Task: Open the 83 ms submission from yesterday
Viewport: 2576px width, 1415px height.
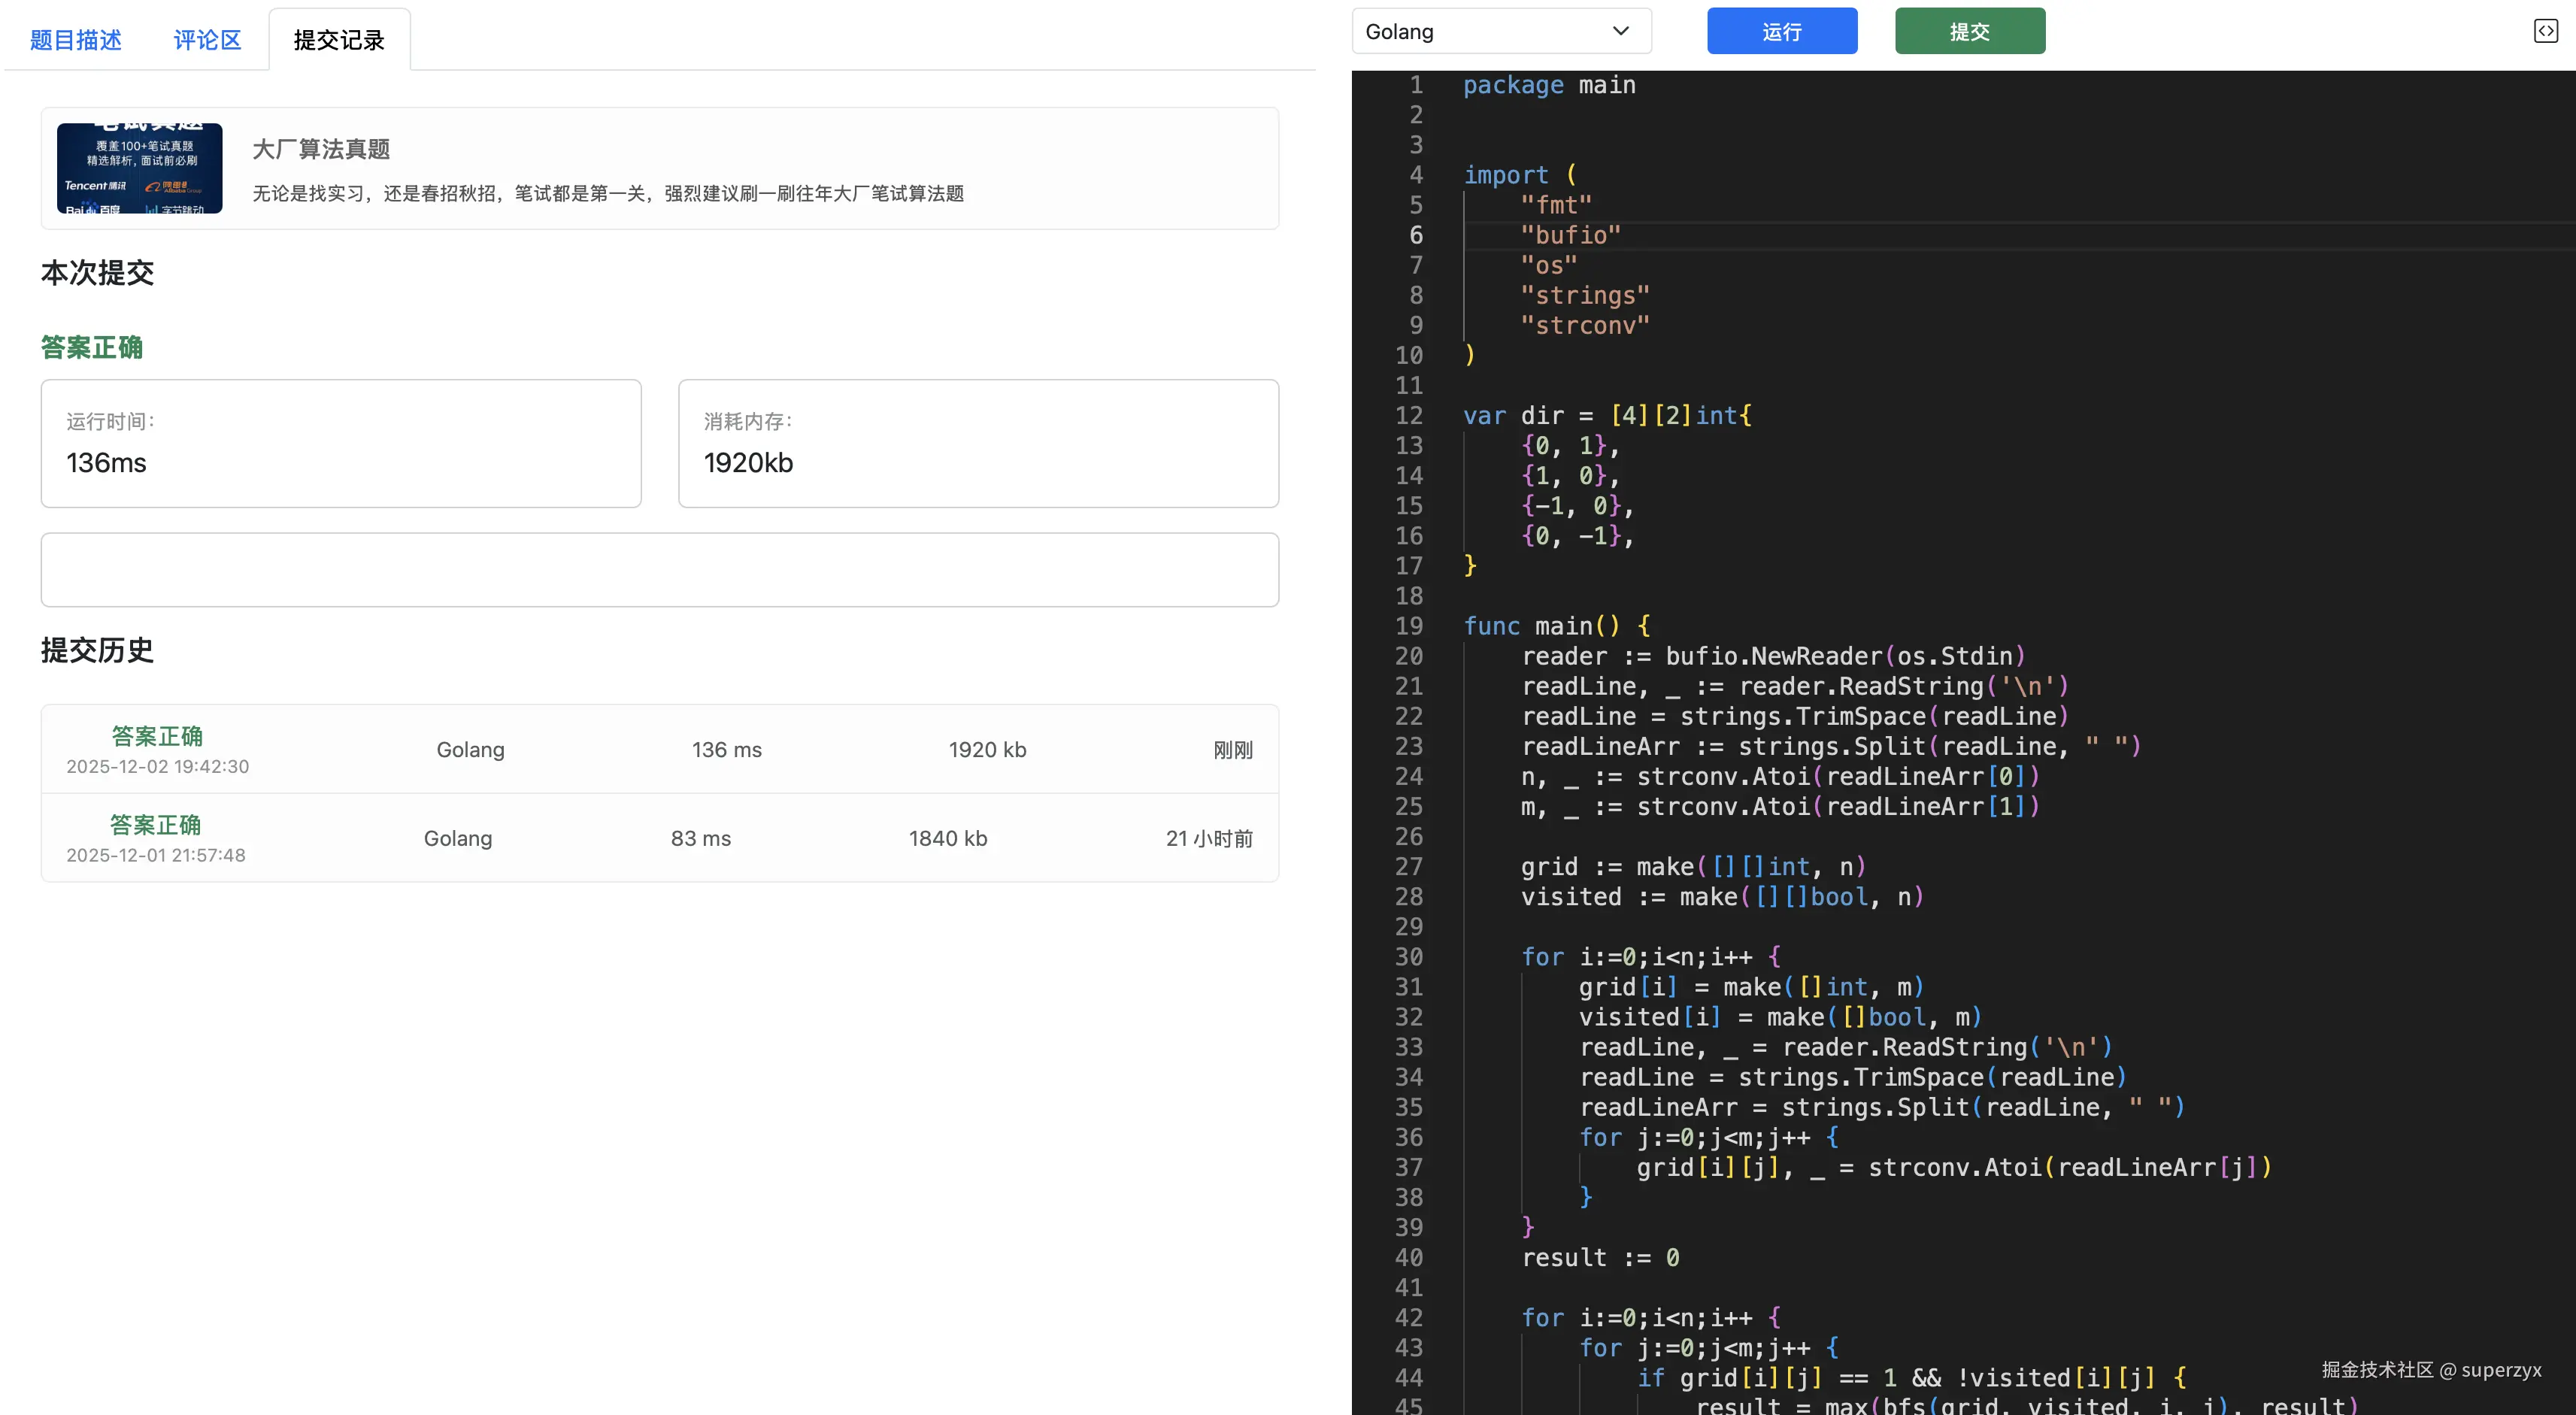Action: tap(700, 838)
